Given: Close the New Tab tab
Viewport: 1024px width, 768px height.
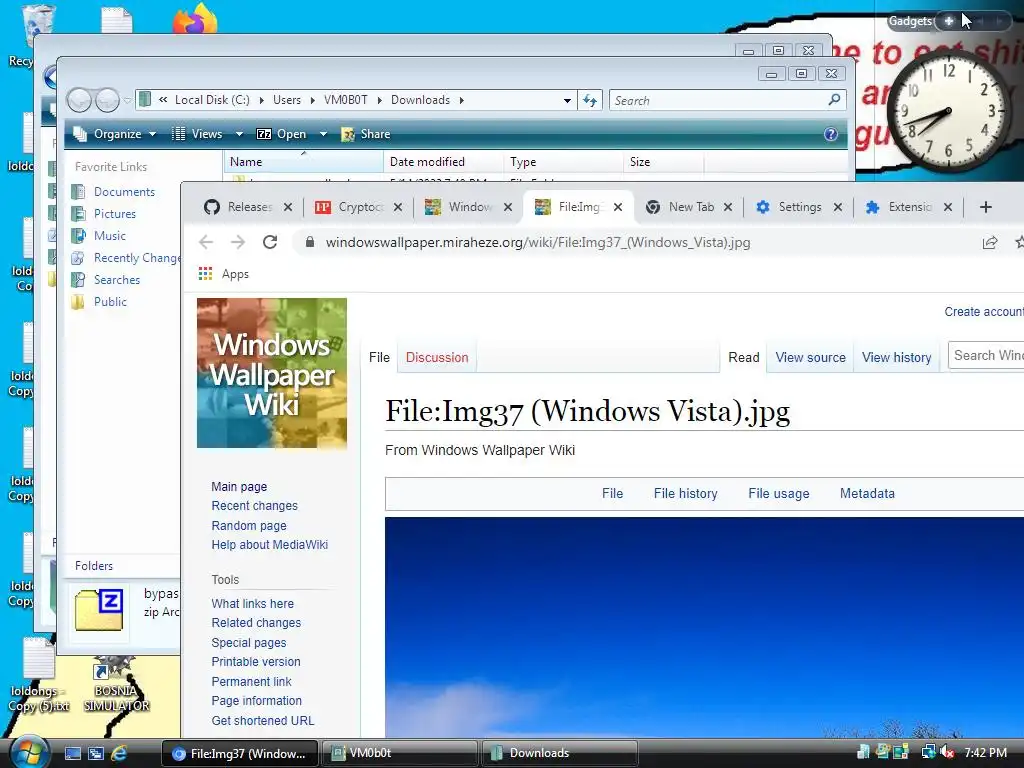Looking at the screenshot, I should (x=728, y=207).
